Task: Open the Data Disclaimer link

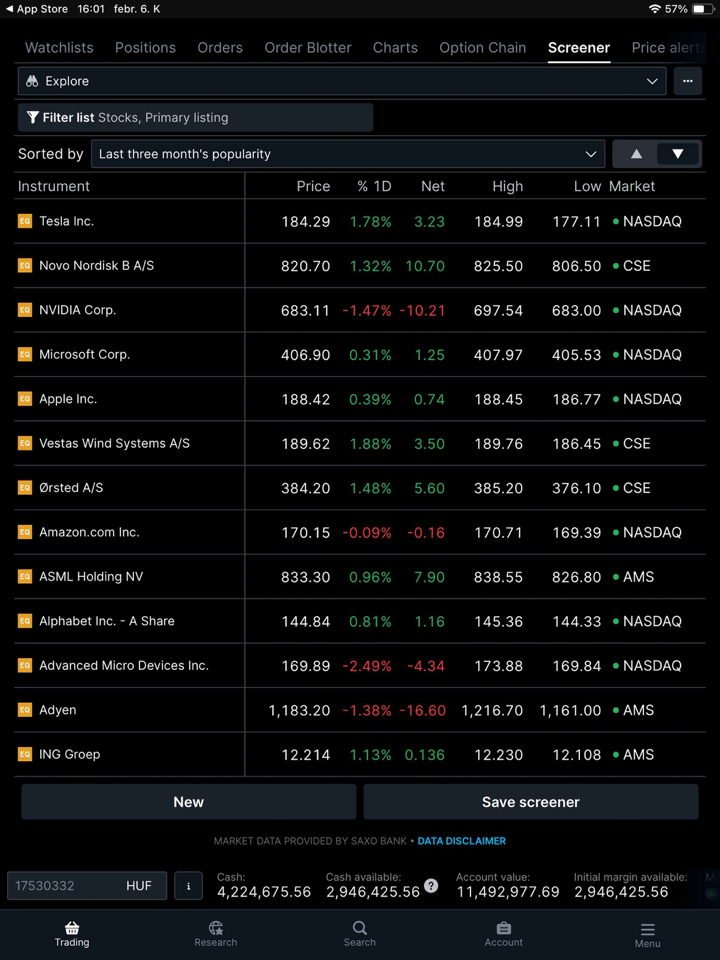Action: coord(461,841)
